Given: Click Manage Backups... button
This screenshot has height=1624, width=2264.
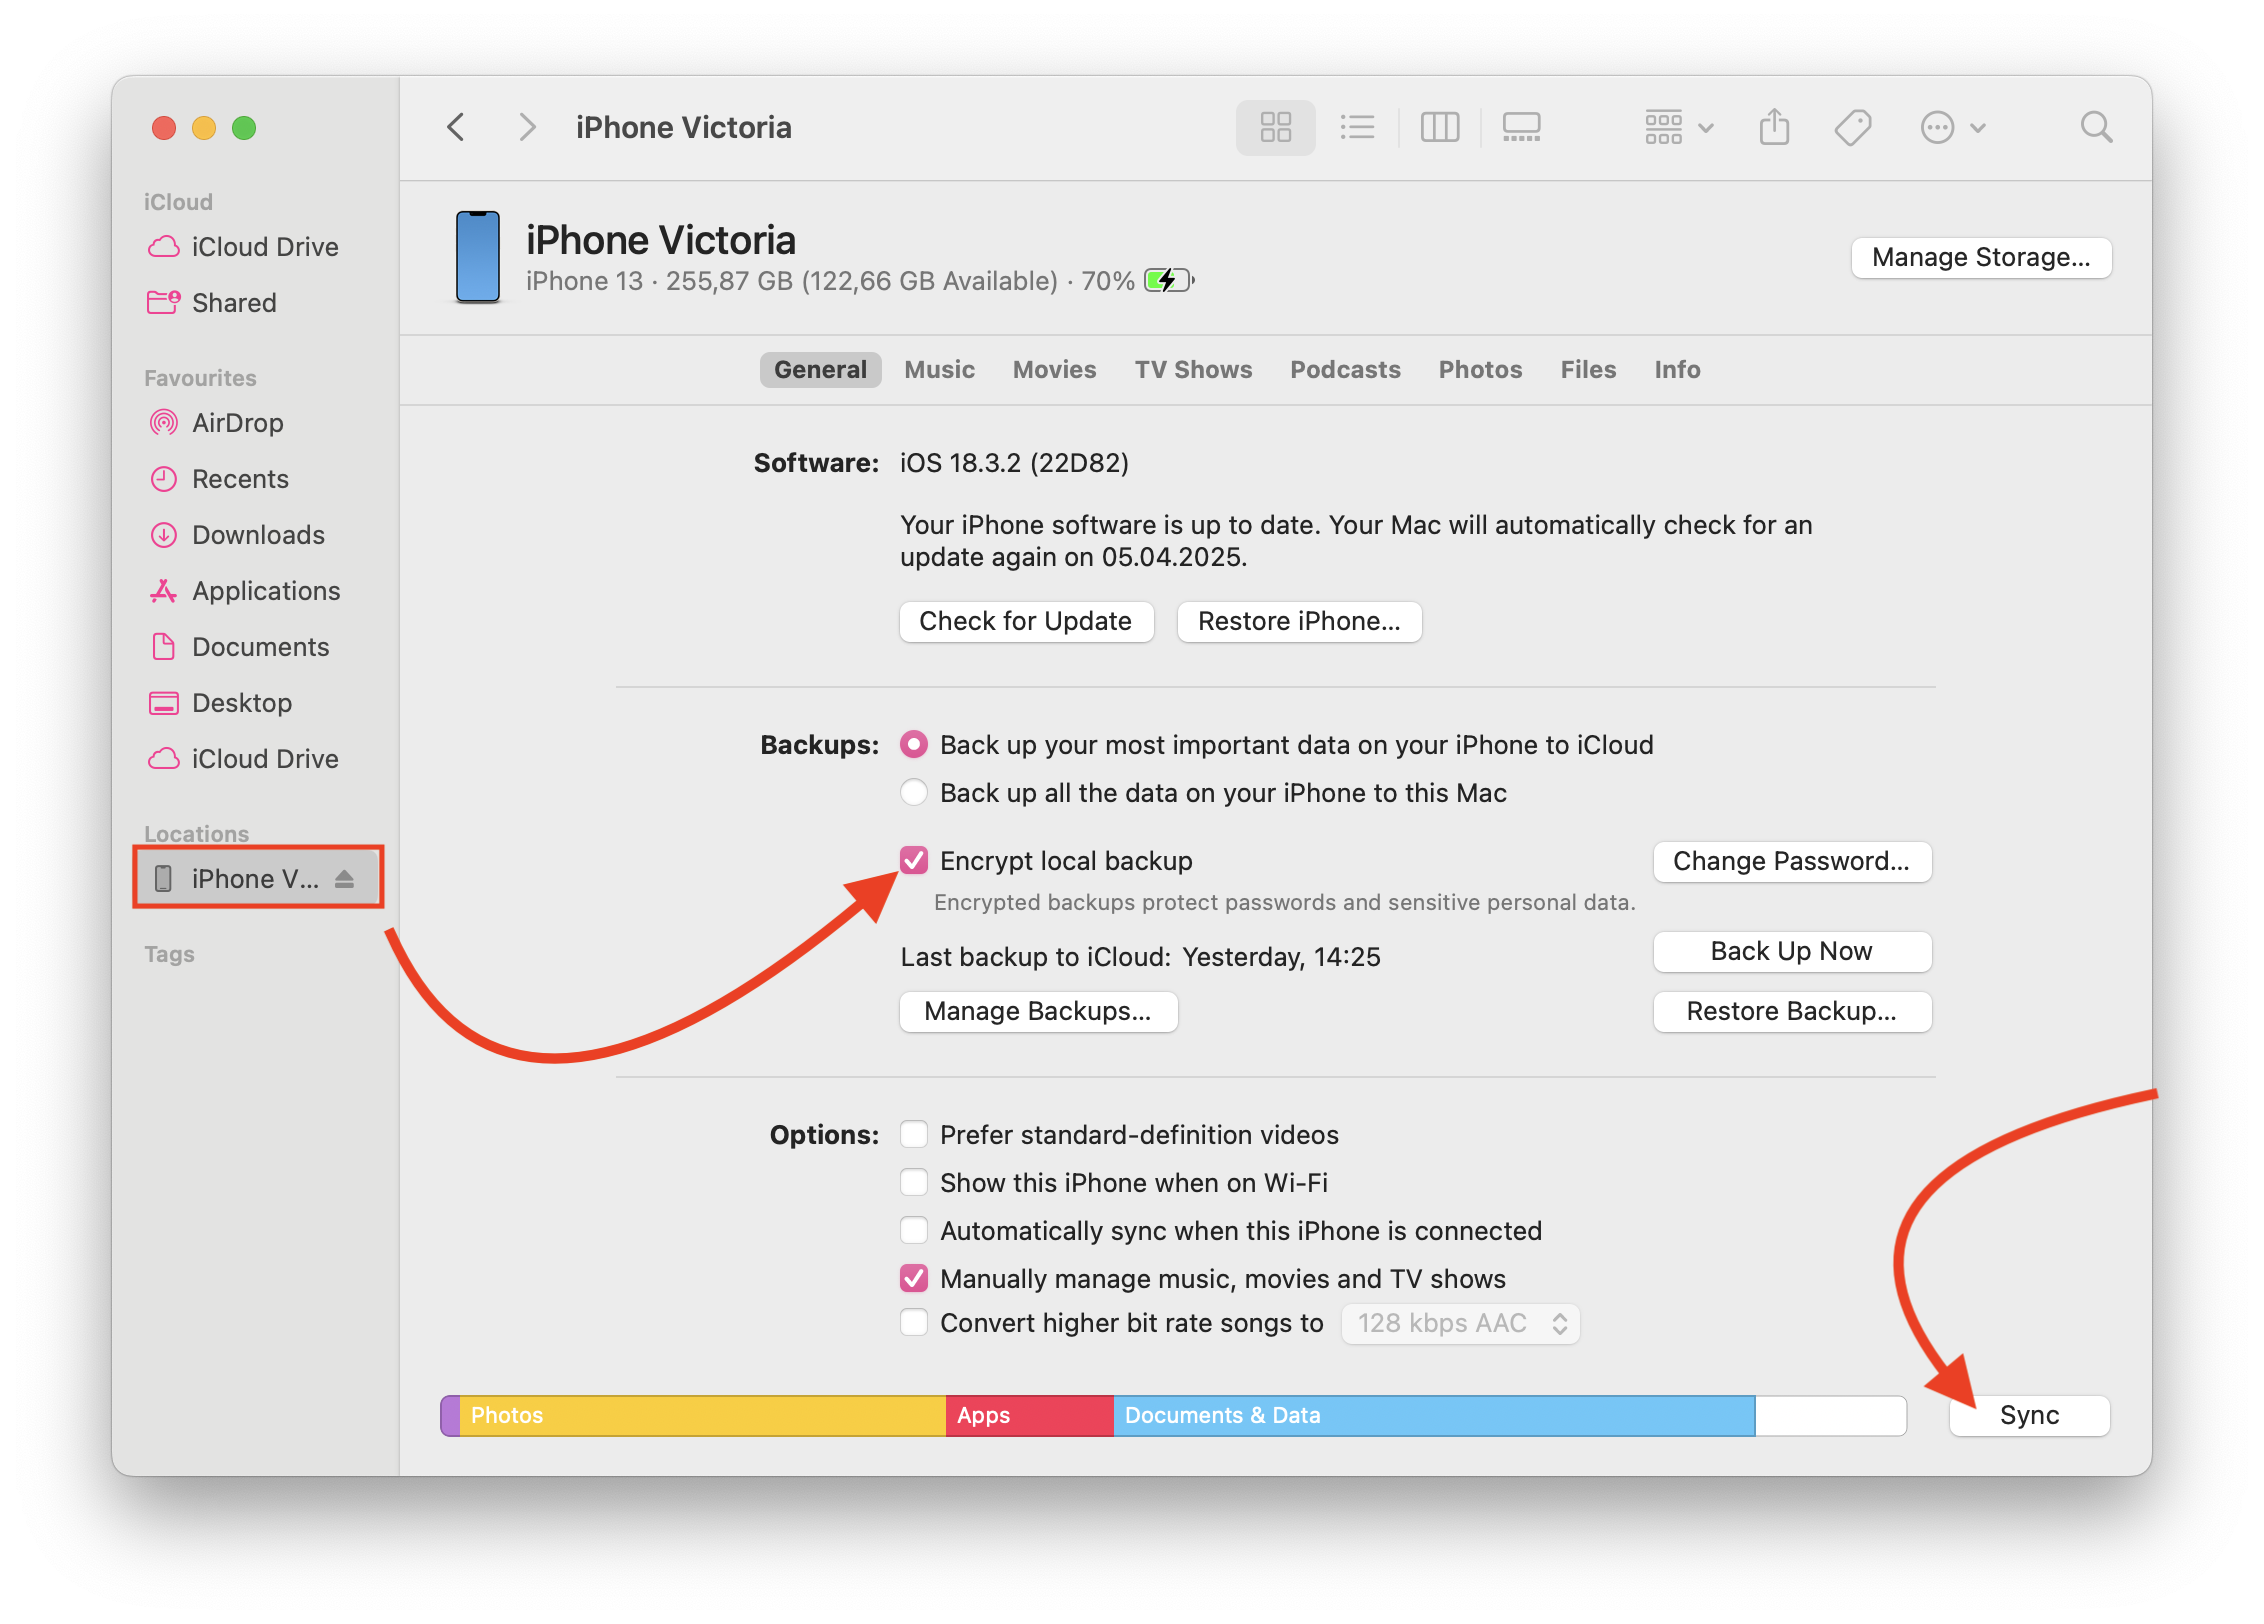Looking at the screenshot, I should [1038, 1011].
